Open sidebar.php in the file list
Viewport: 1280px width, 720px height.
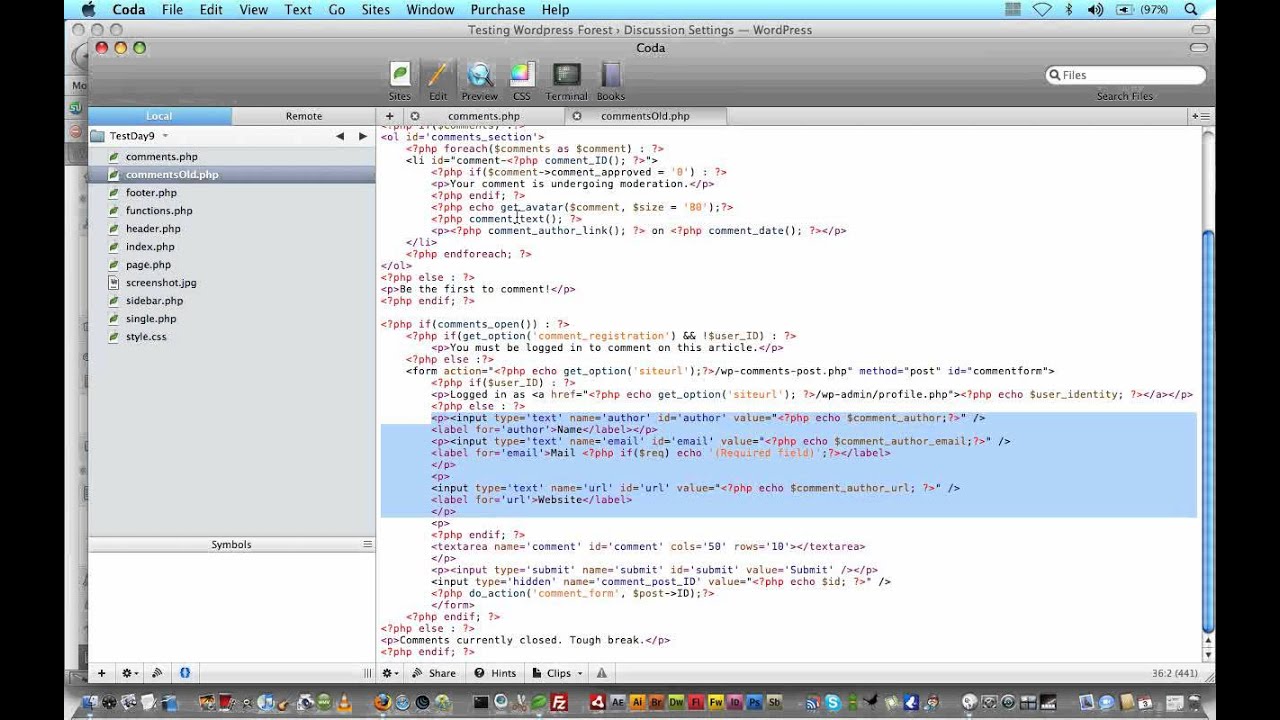[x=154, y=301]
